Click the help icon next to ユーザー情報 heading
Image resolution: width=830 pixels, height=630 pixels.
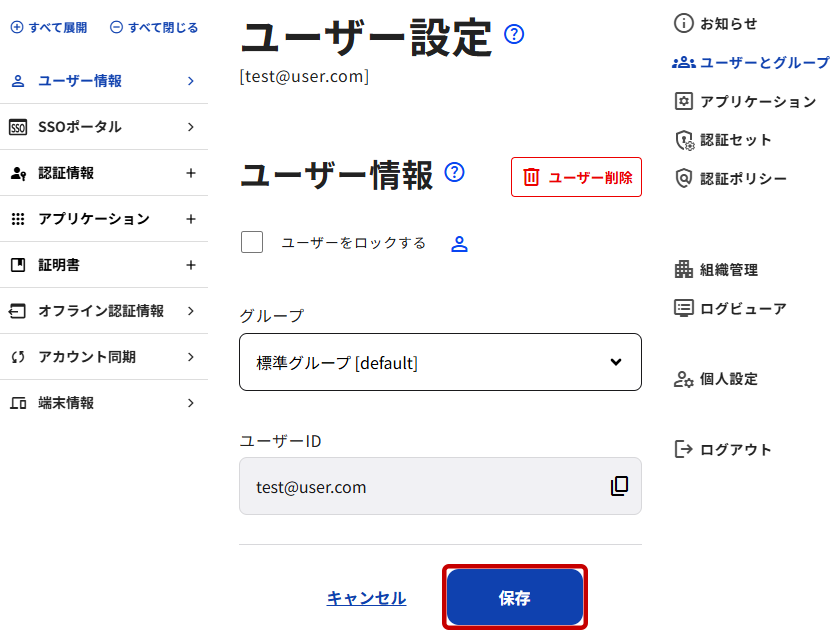[x=455, y=172]
